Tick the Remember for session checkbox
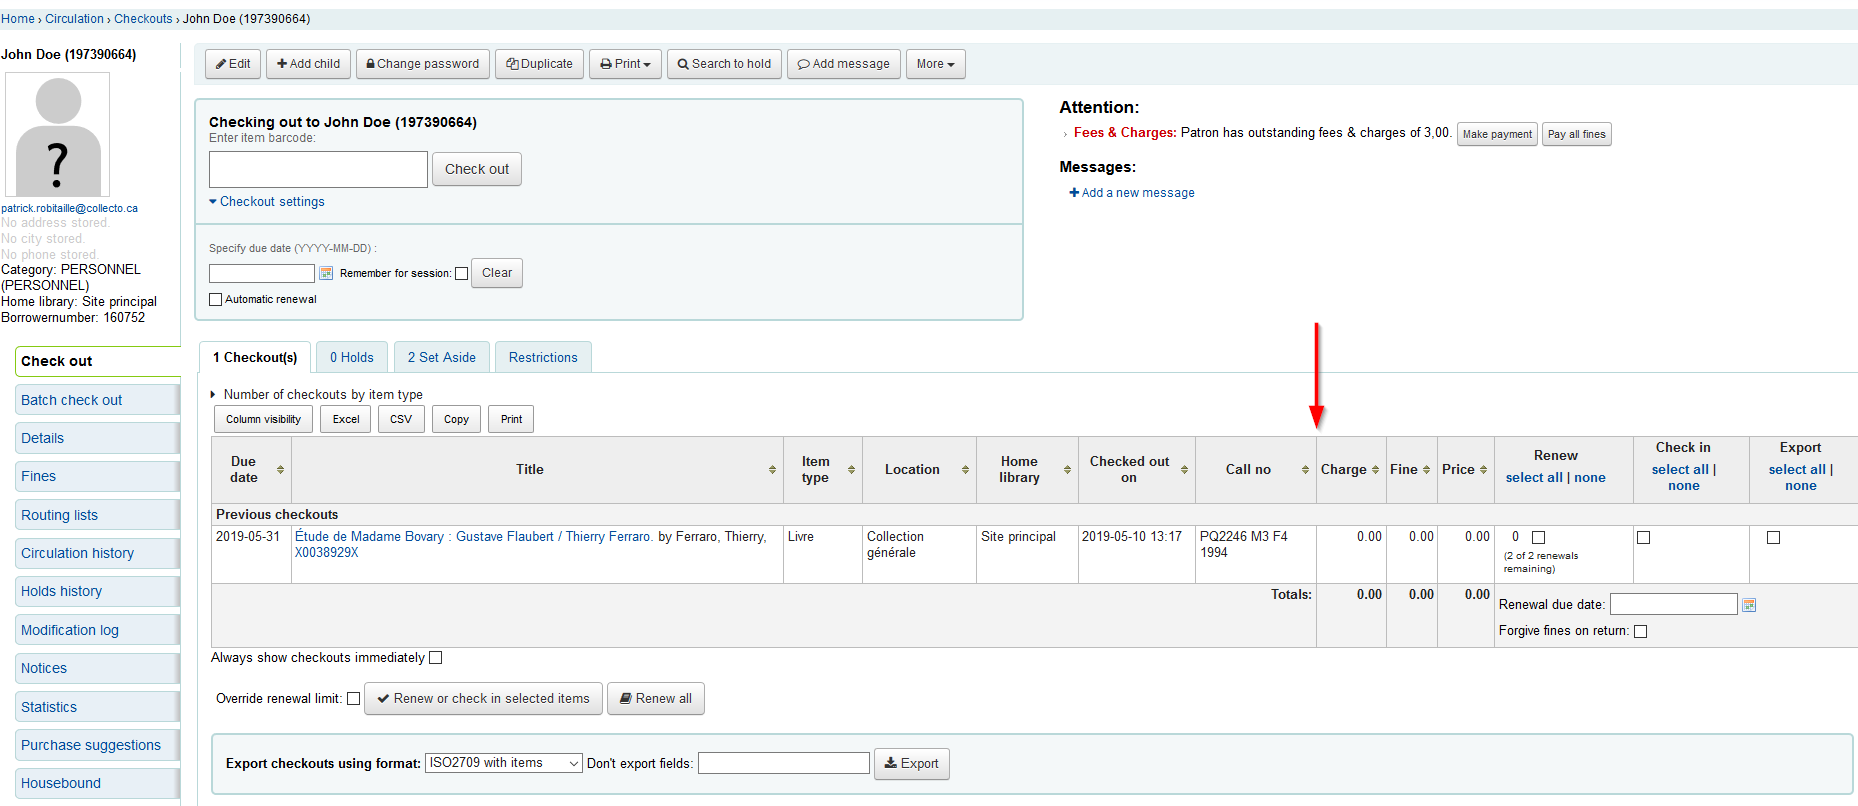Screen dimensions: 1858x806 coord(461,274)
